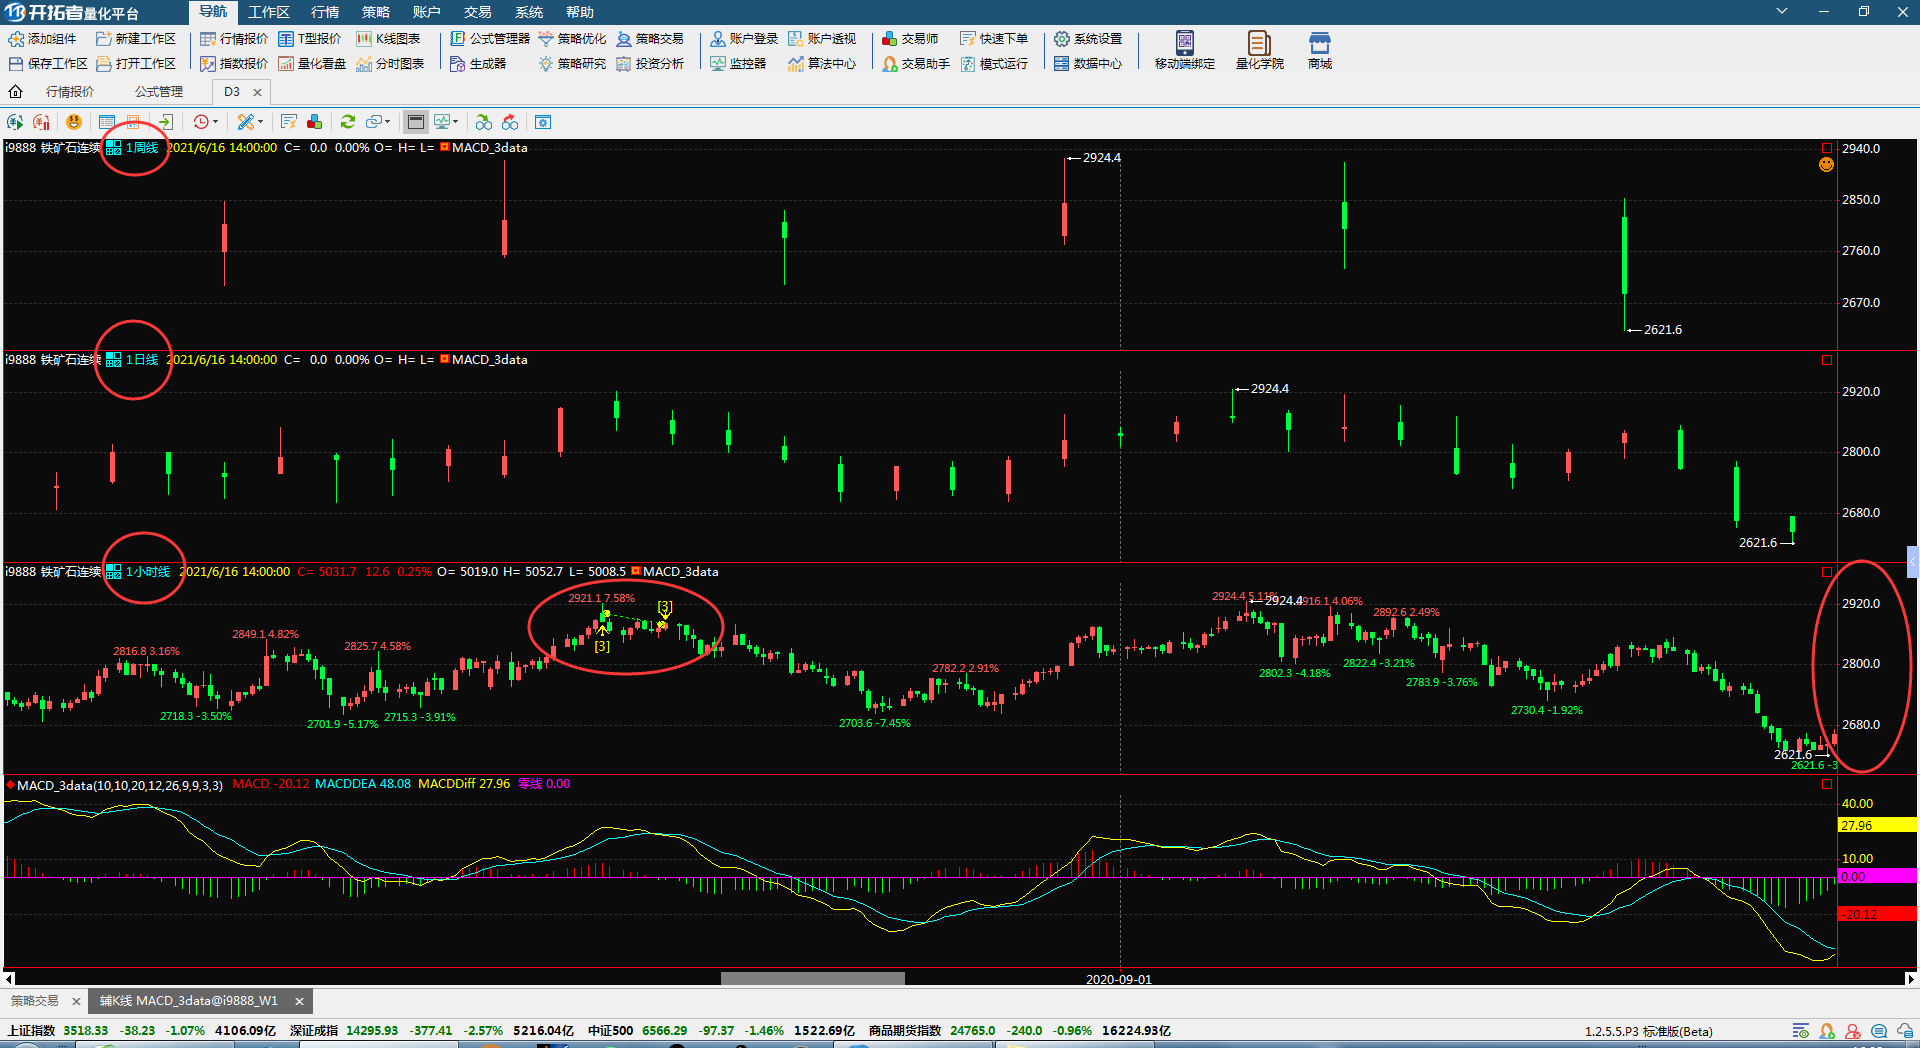Toggle the highlighted panel layout button
The width and height of the screenshot is (1920, 1048).
pos(416,122)
